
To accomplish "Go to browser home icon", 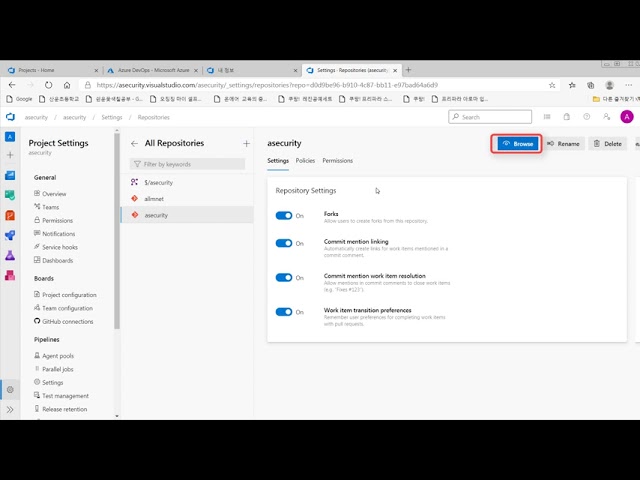I will 67,85.
